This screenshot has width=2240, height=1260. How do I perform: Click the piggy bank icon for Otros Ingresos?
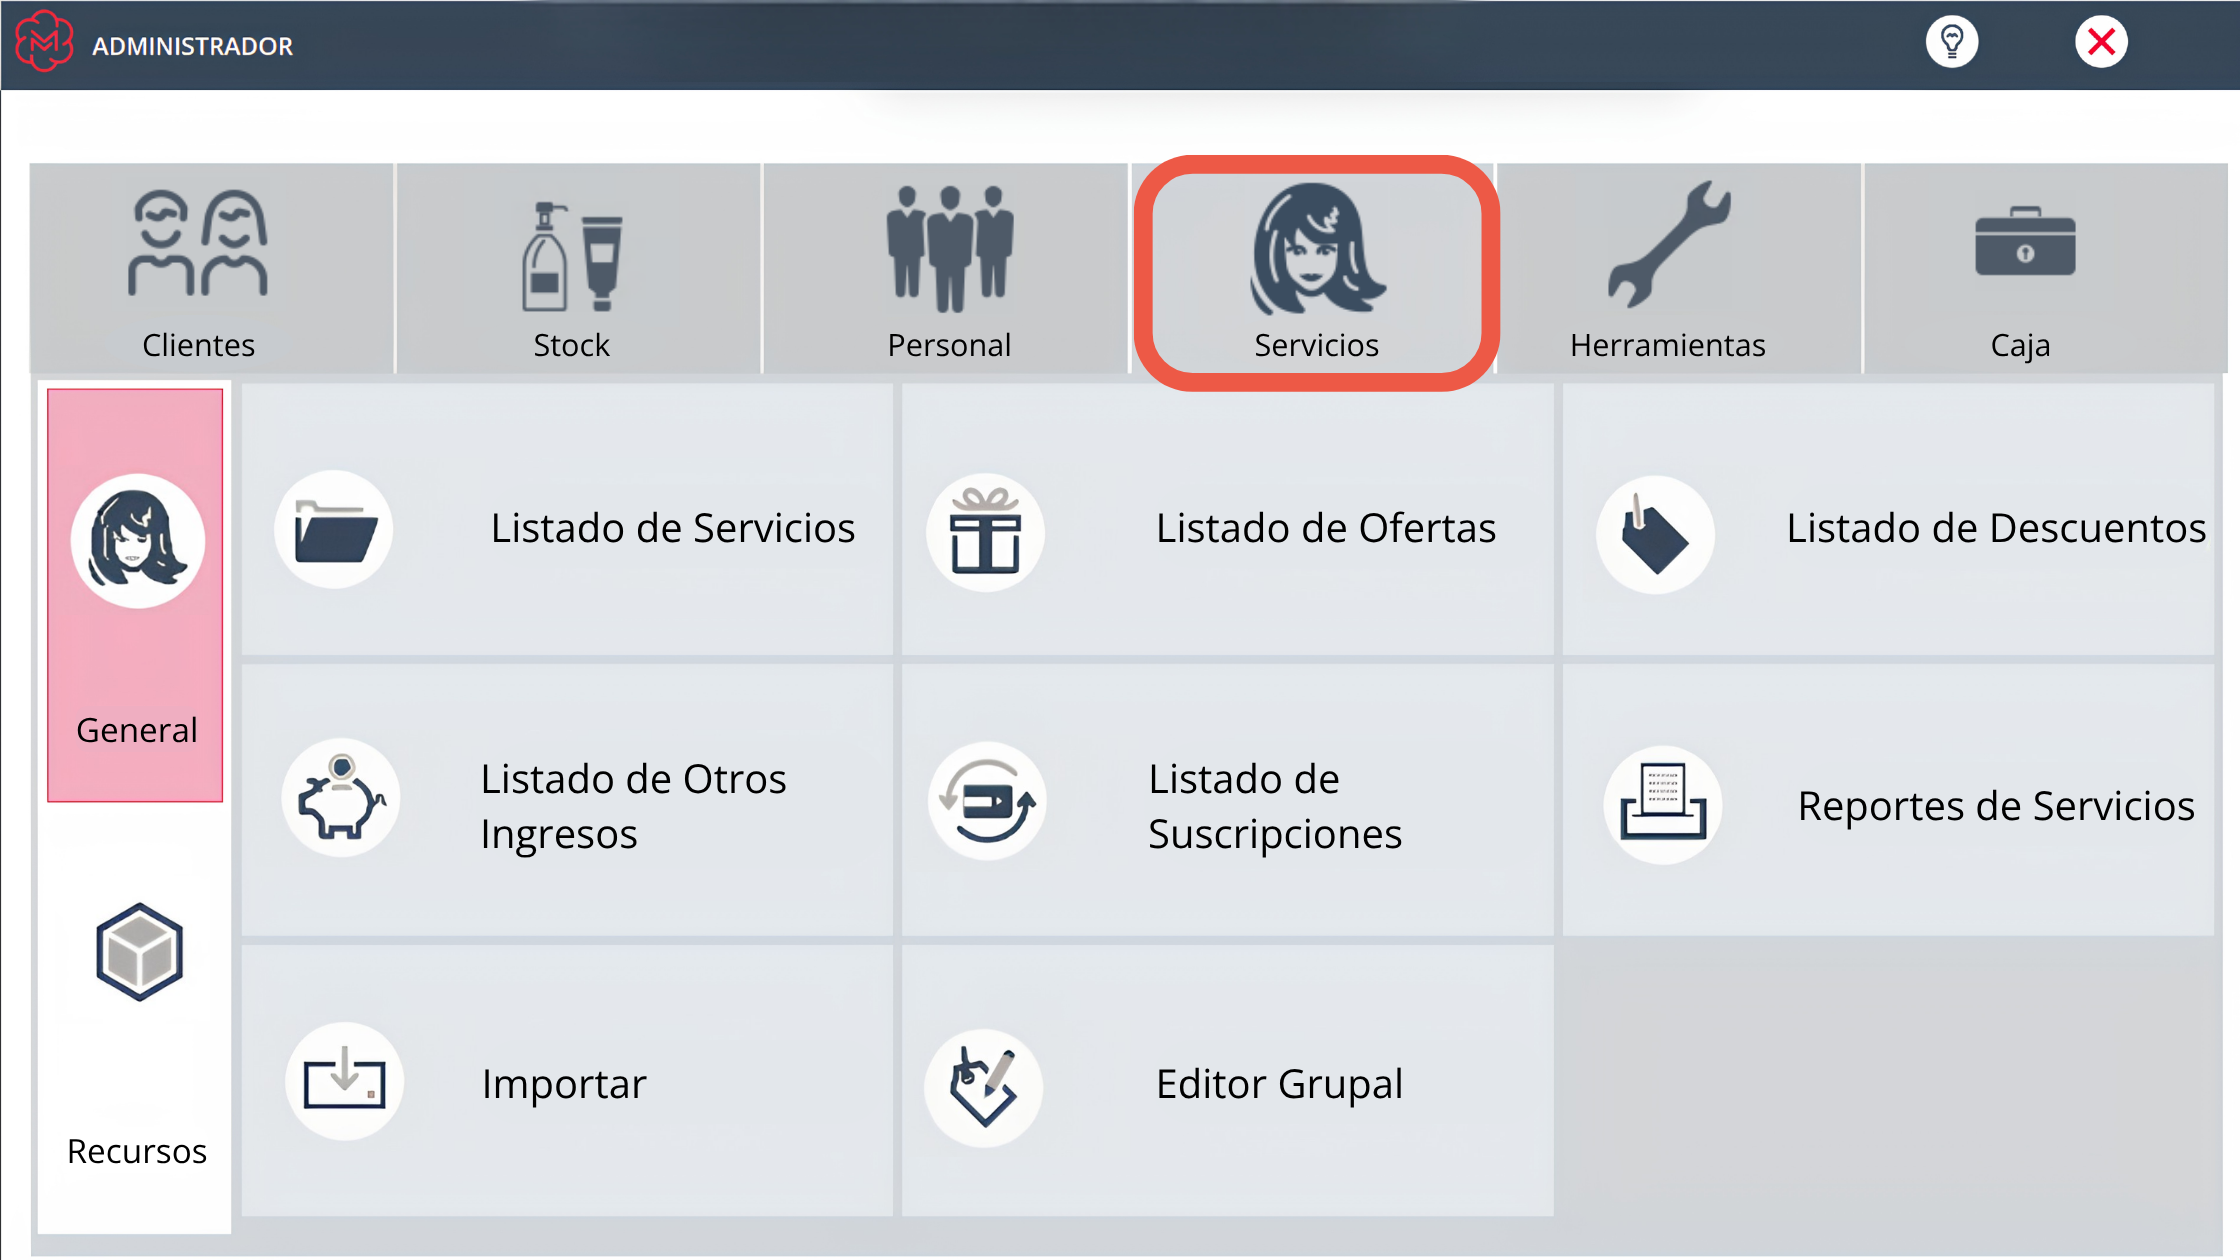point(341,797)
